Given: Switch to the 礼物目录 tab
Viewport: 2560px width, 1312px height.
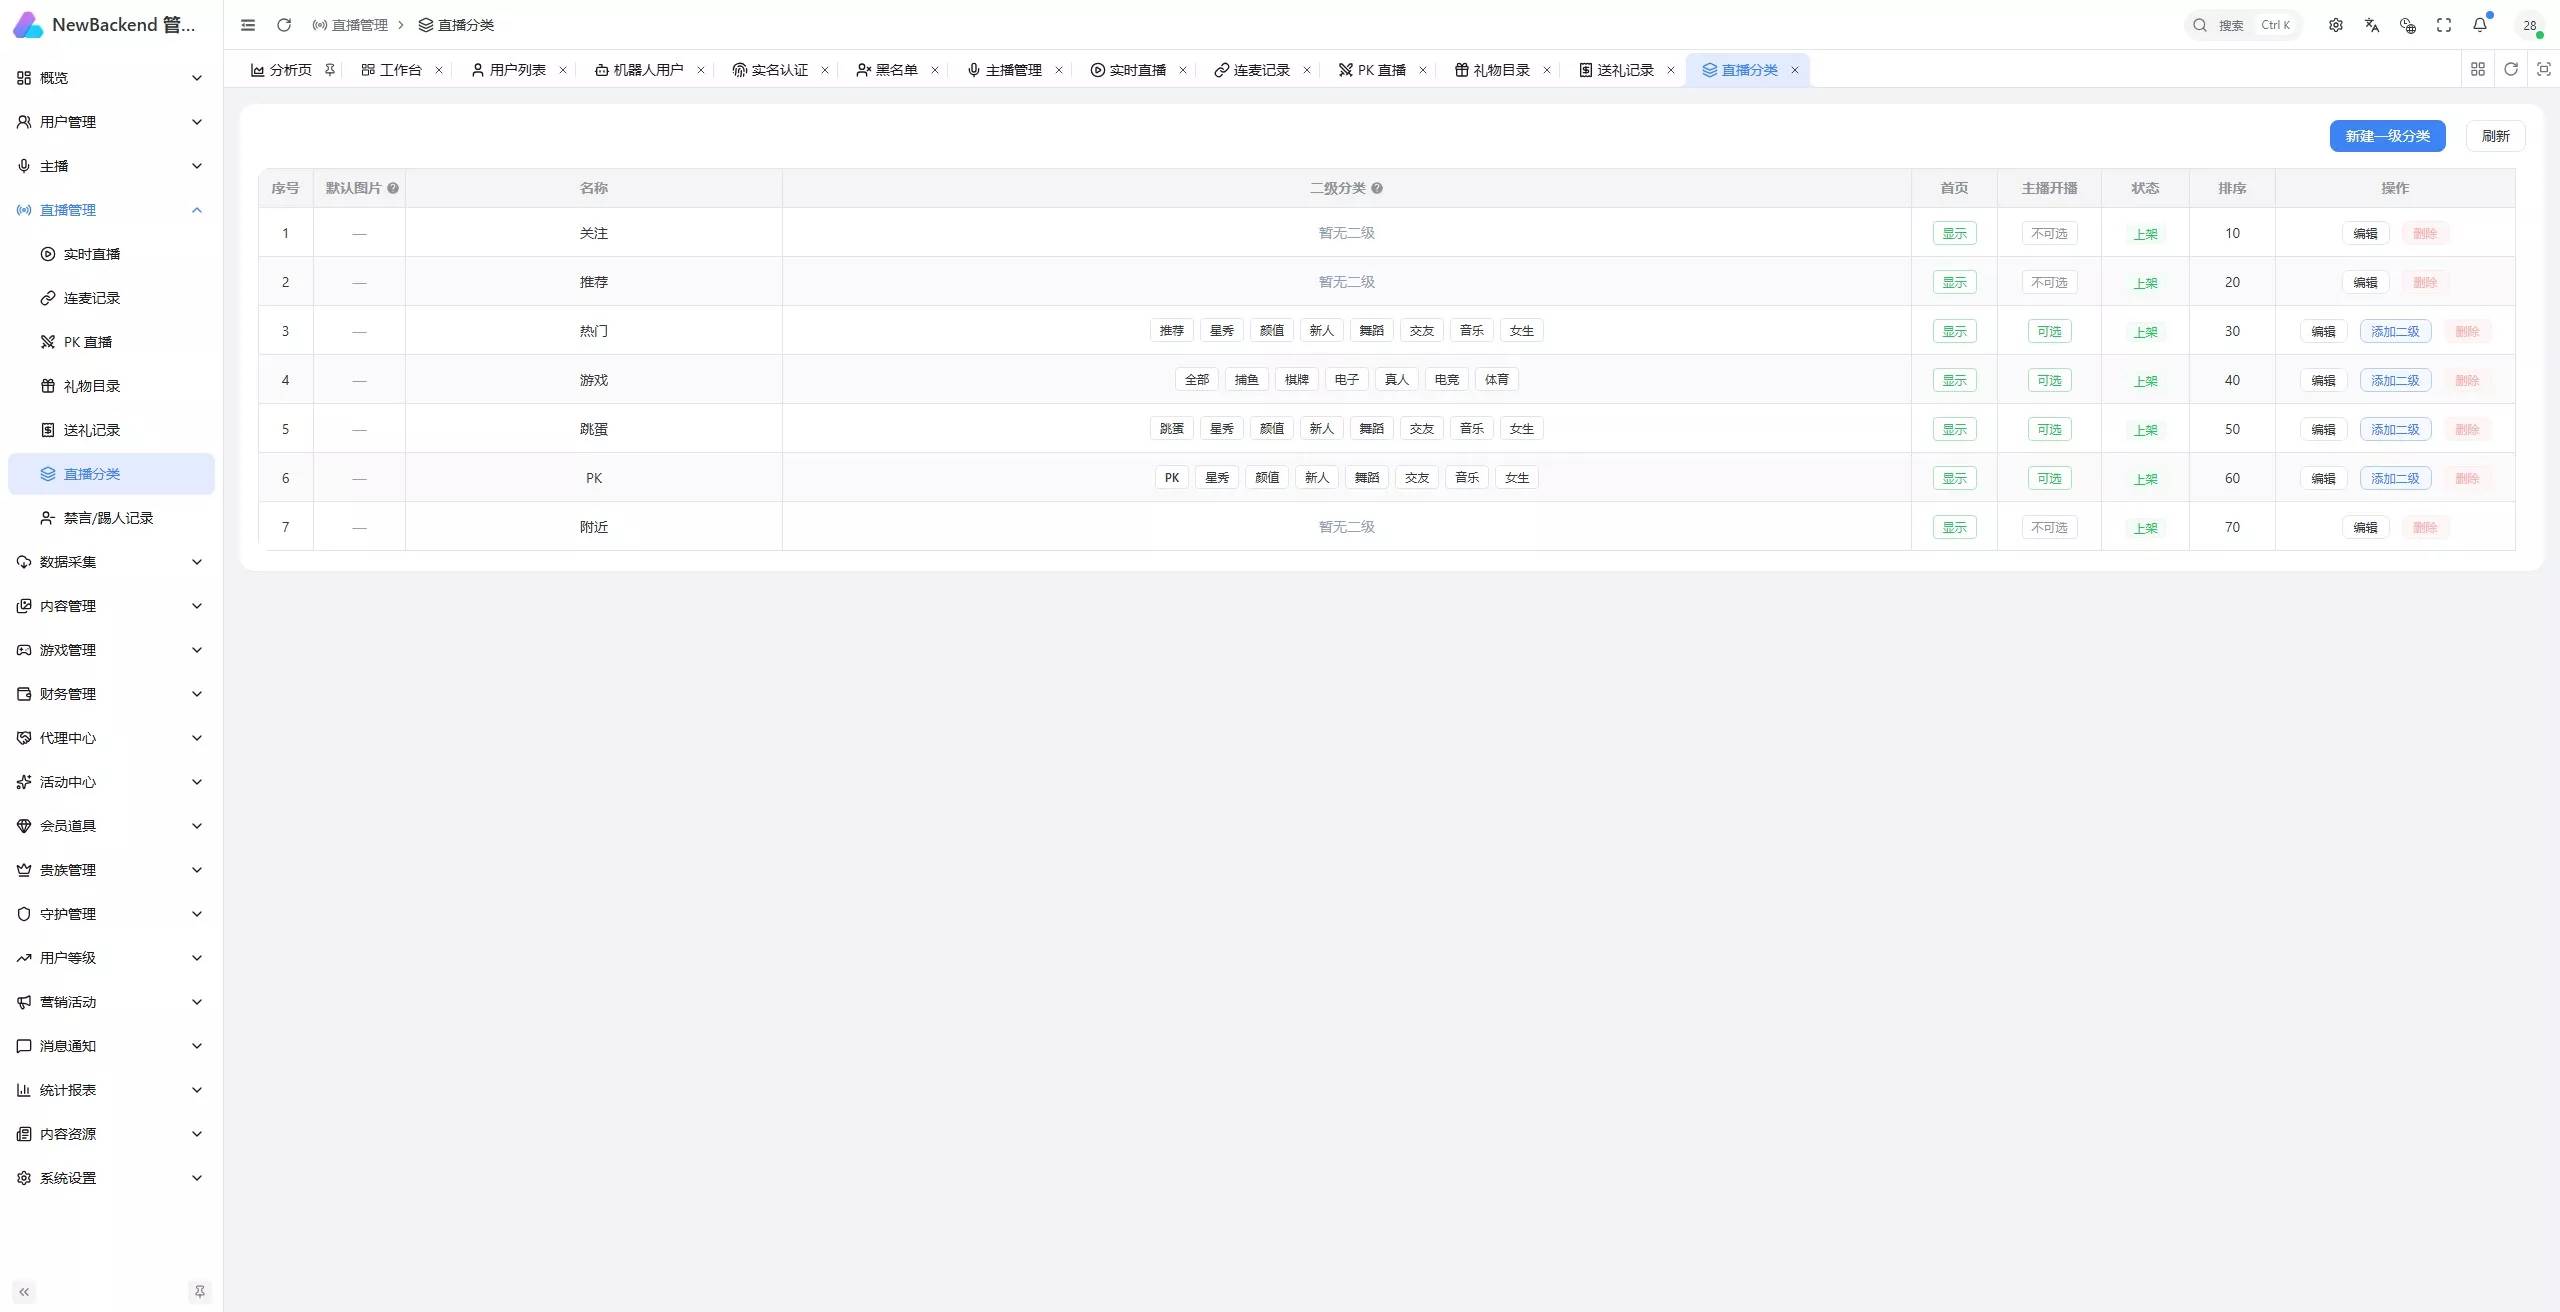Looking at the screenshot, I should (1492, 70).
